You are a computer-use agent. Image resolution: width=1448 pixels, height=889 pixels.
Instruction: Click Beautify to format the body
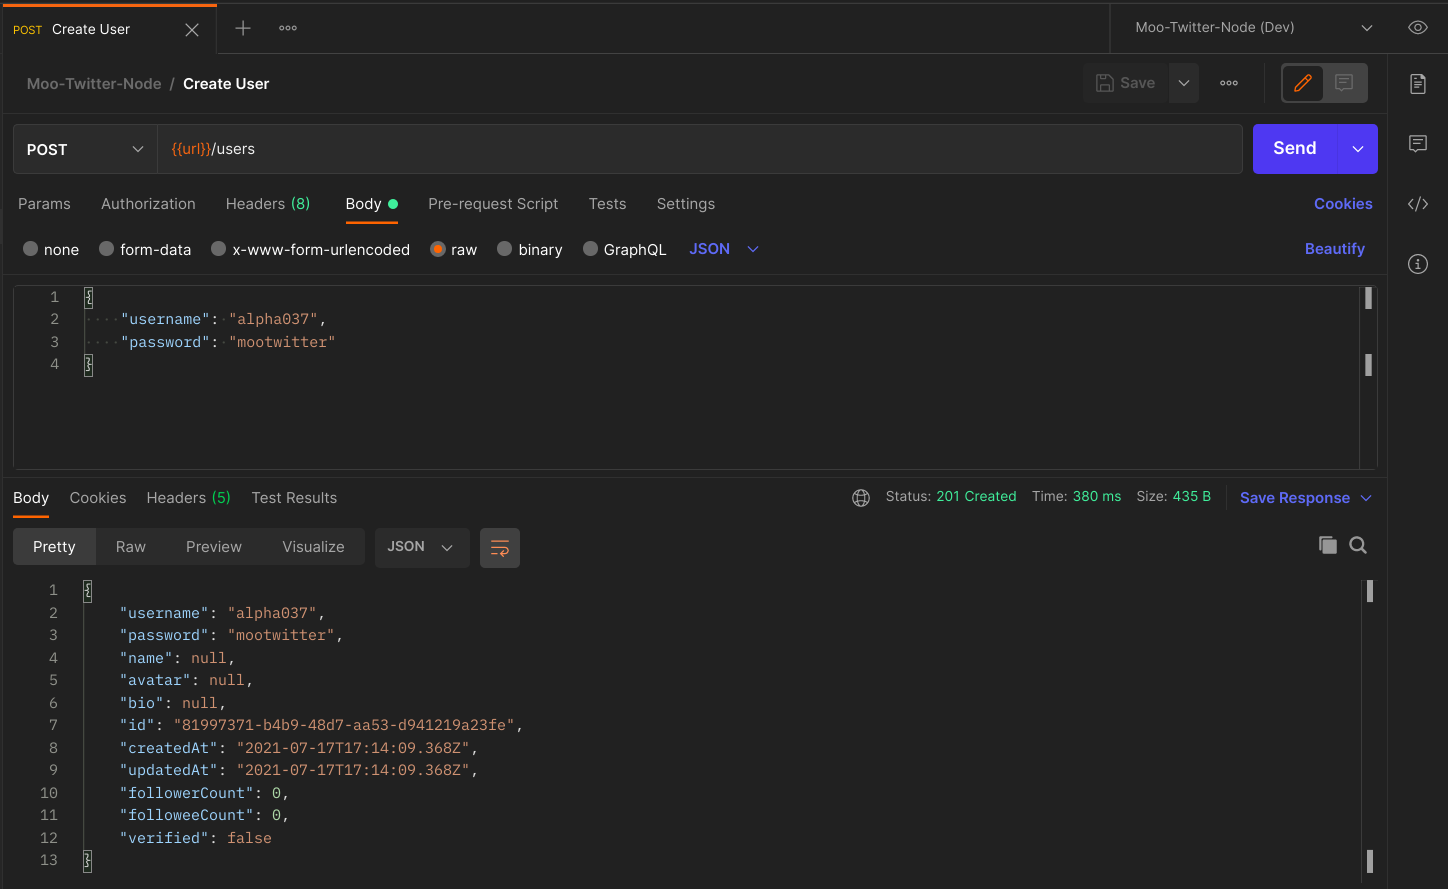click(x=1334, y=249)
